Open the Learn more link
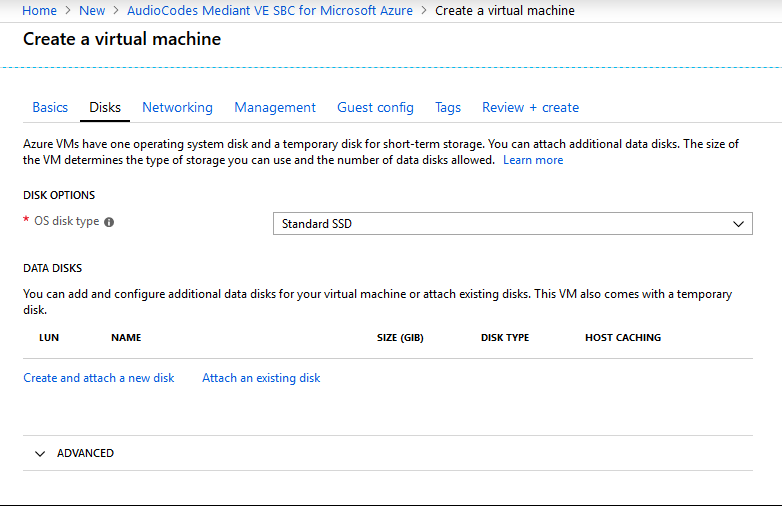The image size is (782, 506). (x=533, y=160)
